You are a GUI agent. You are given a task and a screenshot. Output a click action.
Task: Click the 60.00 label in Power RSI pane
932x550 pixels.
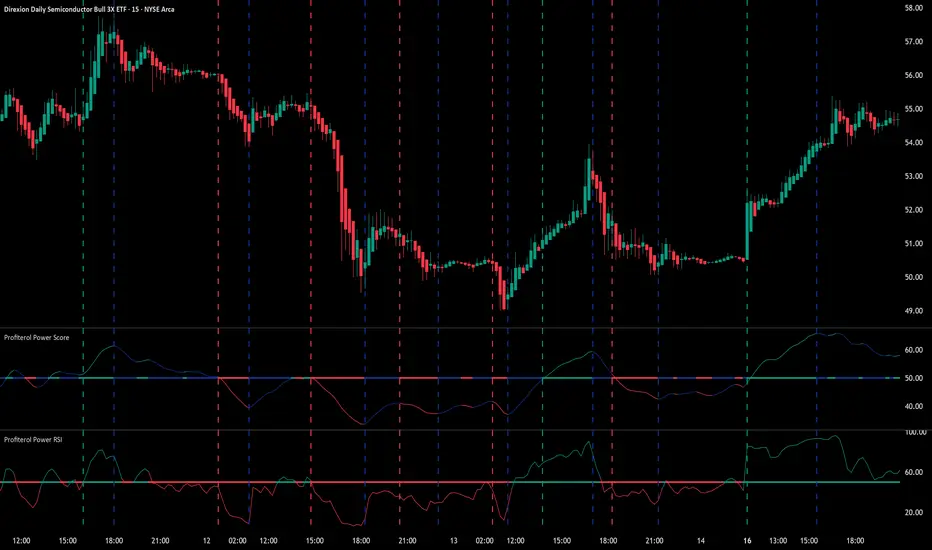(x=913, y=473)
